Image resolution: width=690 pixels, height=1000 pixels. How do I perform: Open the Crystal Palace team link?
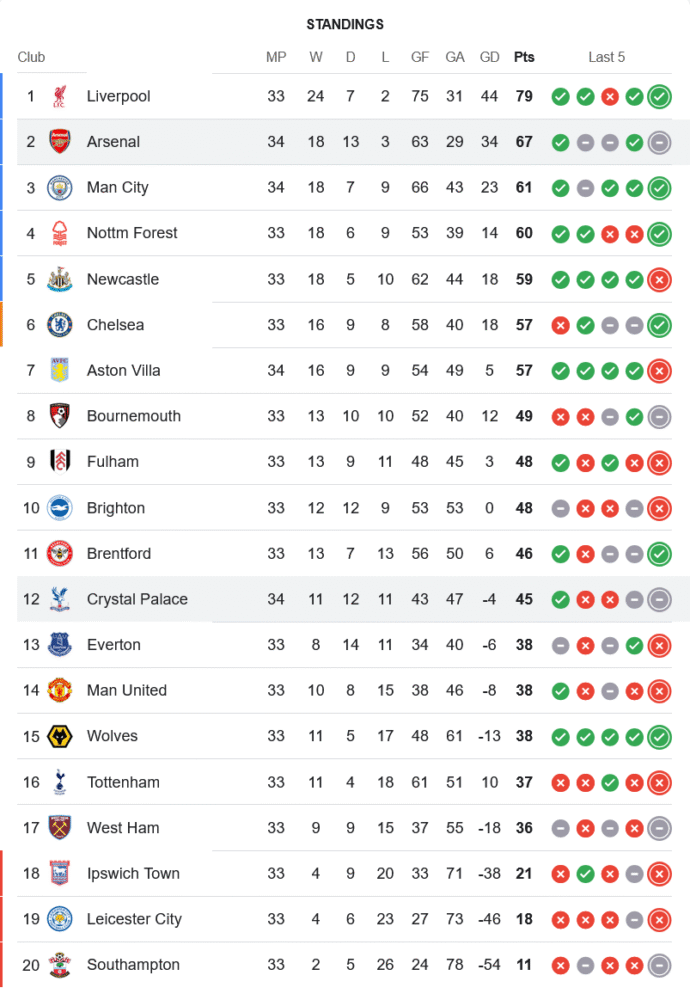point(137,599)
